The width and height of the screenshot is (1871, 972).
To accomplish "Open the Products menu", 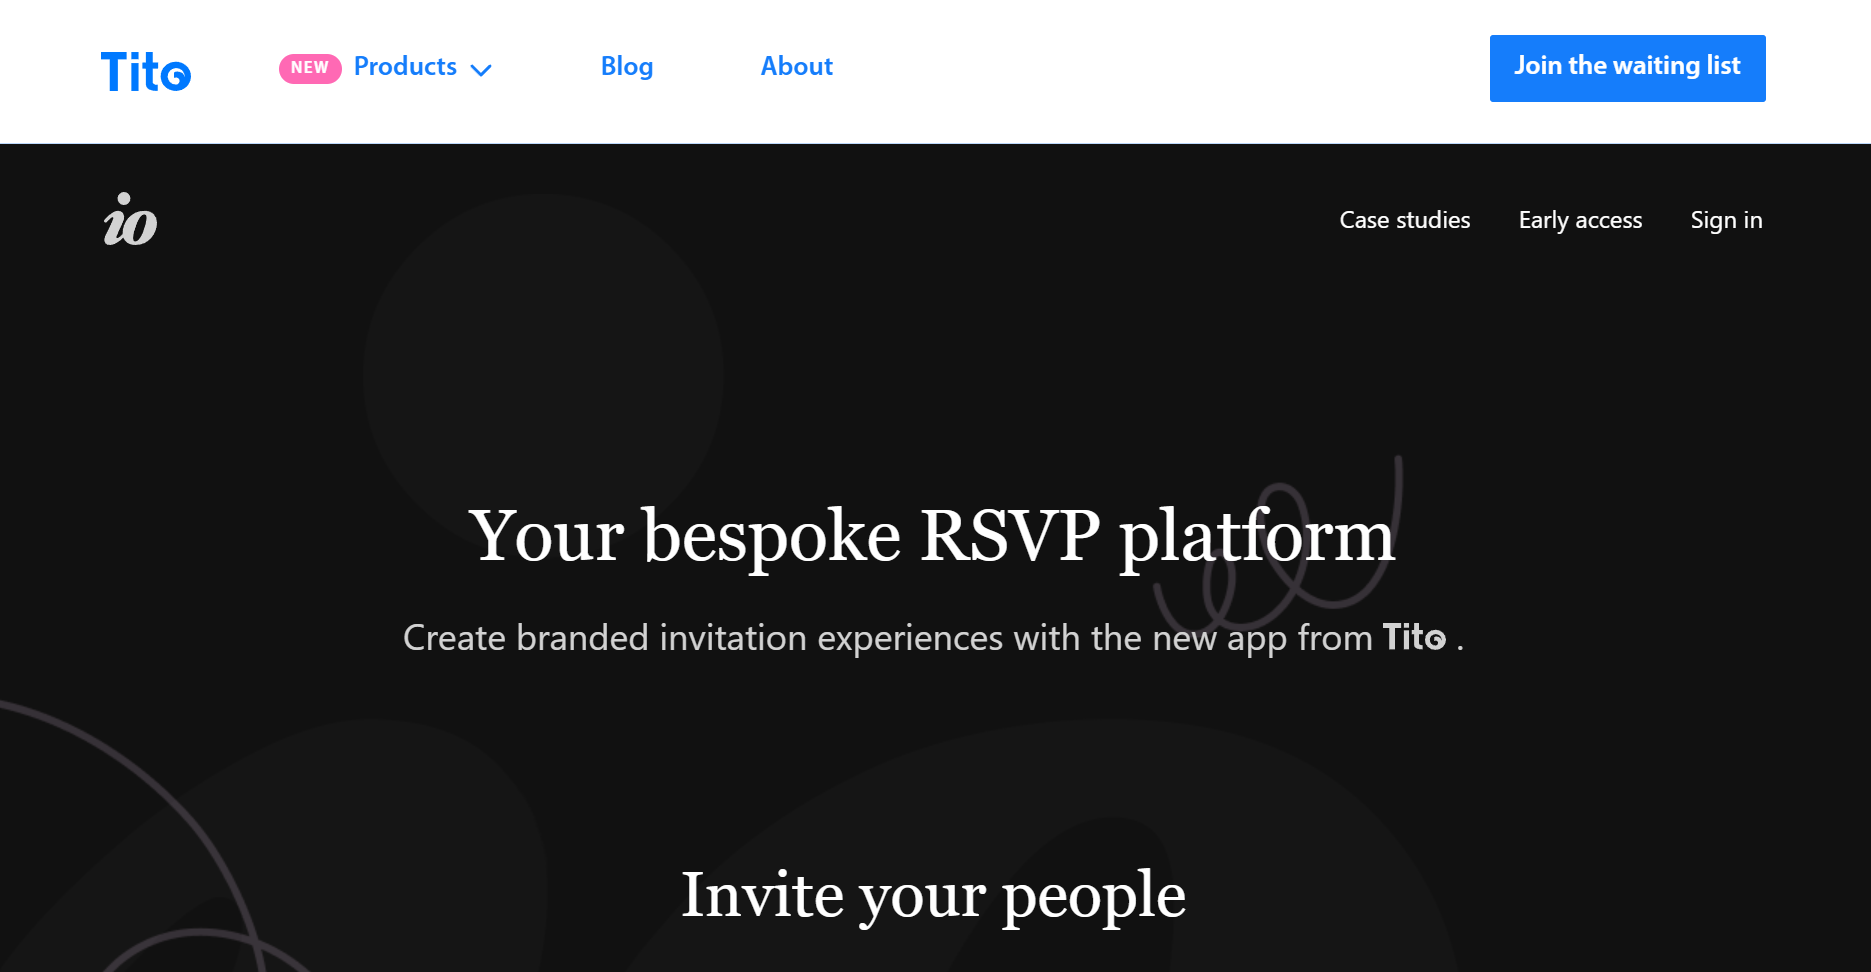I will 405,67.
